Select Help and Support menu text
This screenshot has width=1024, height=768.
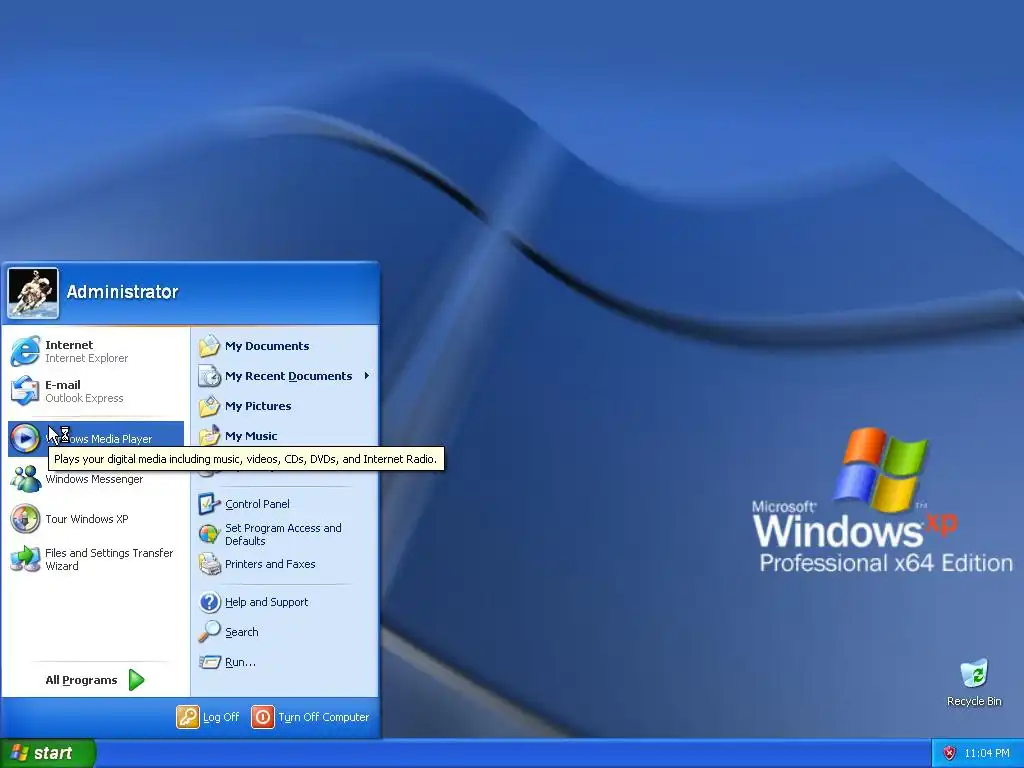tap(266, 601)
